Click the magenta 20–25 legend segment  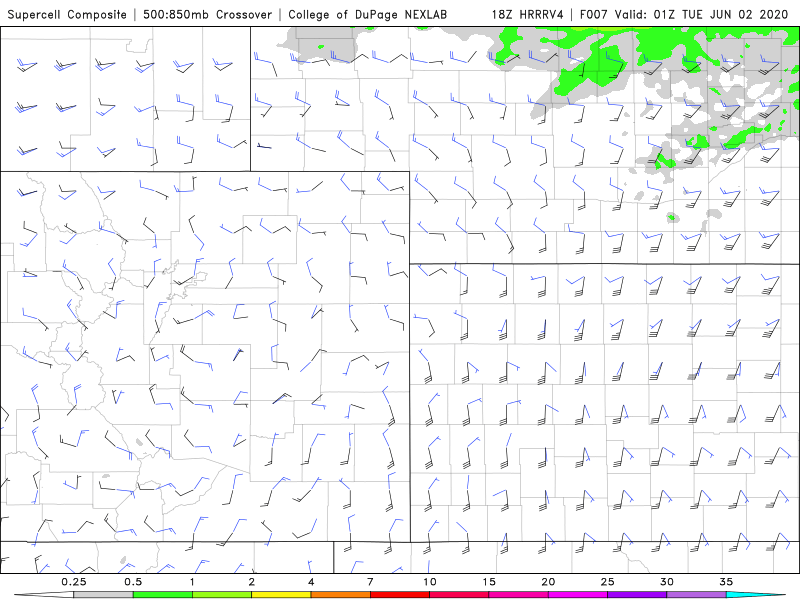578,595
